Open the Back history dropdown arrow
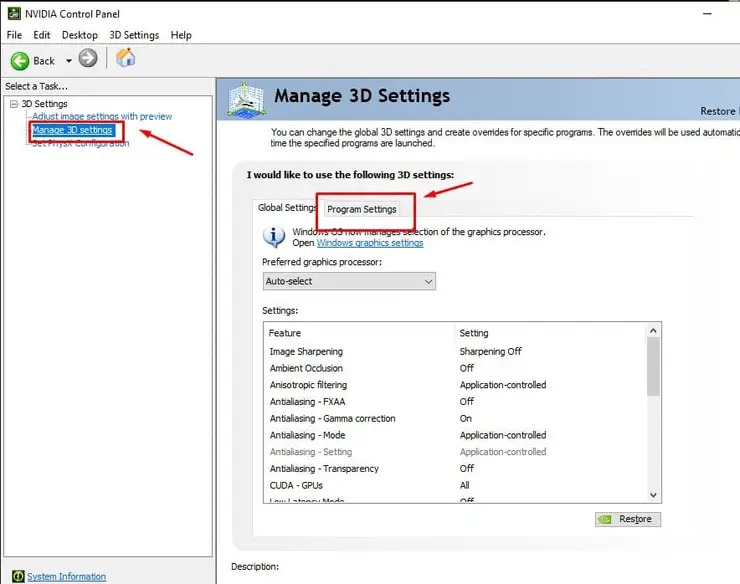The height and width of the screenshot is (584, 740). tap(69, 61)
